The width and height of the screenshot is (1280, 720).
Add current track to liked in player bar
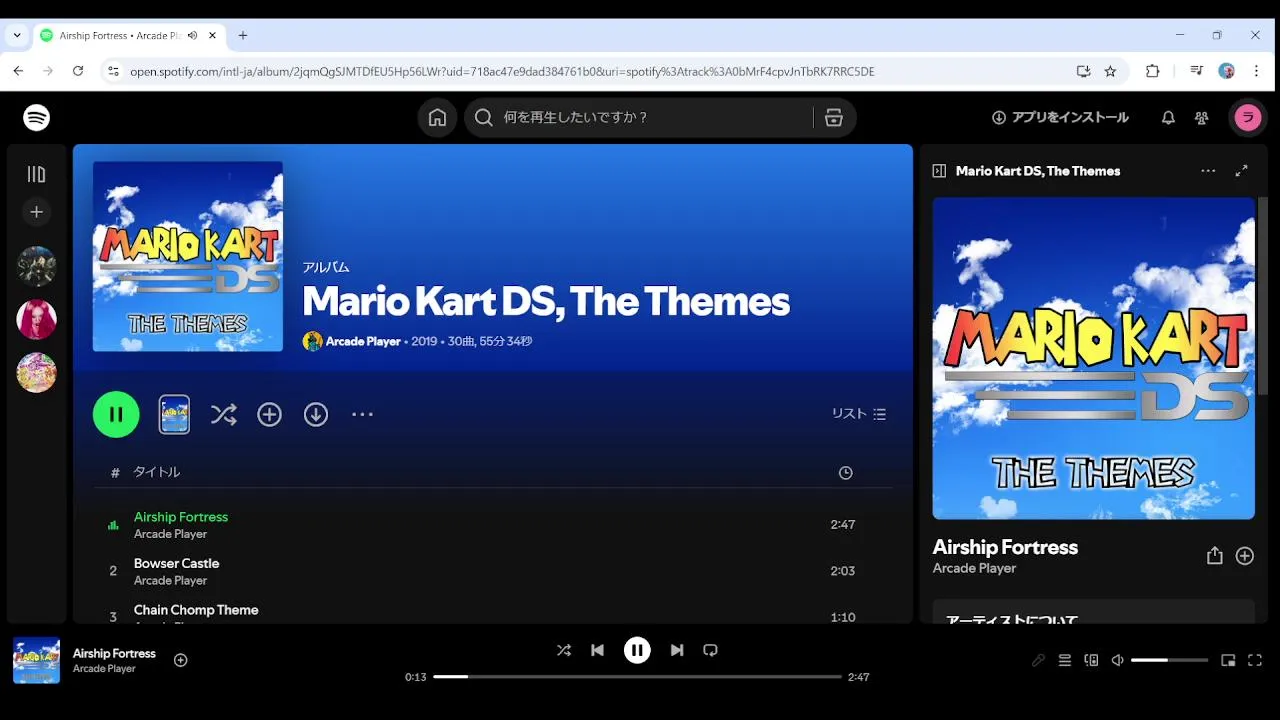pyautogui.click(x=181, y=660)
